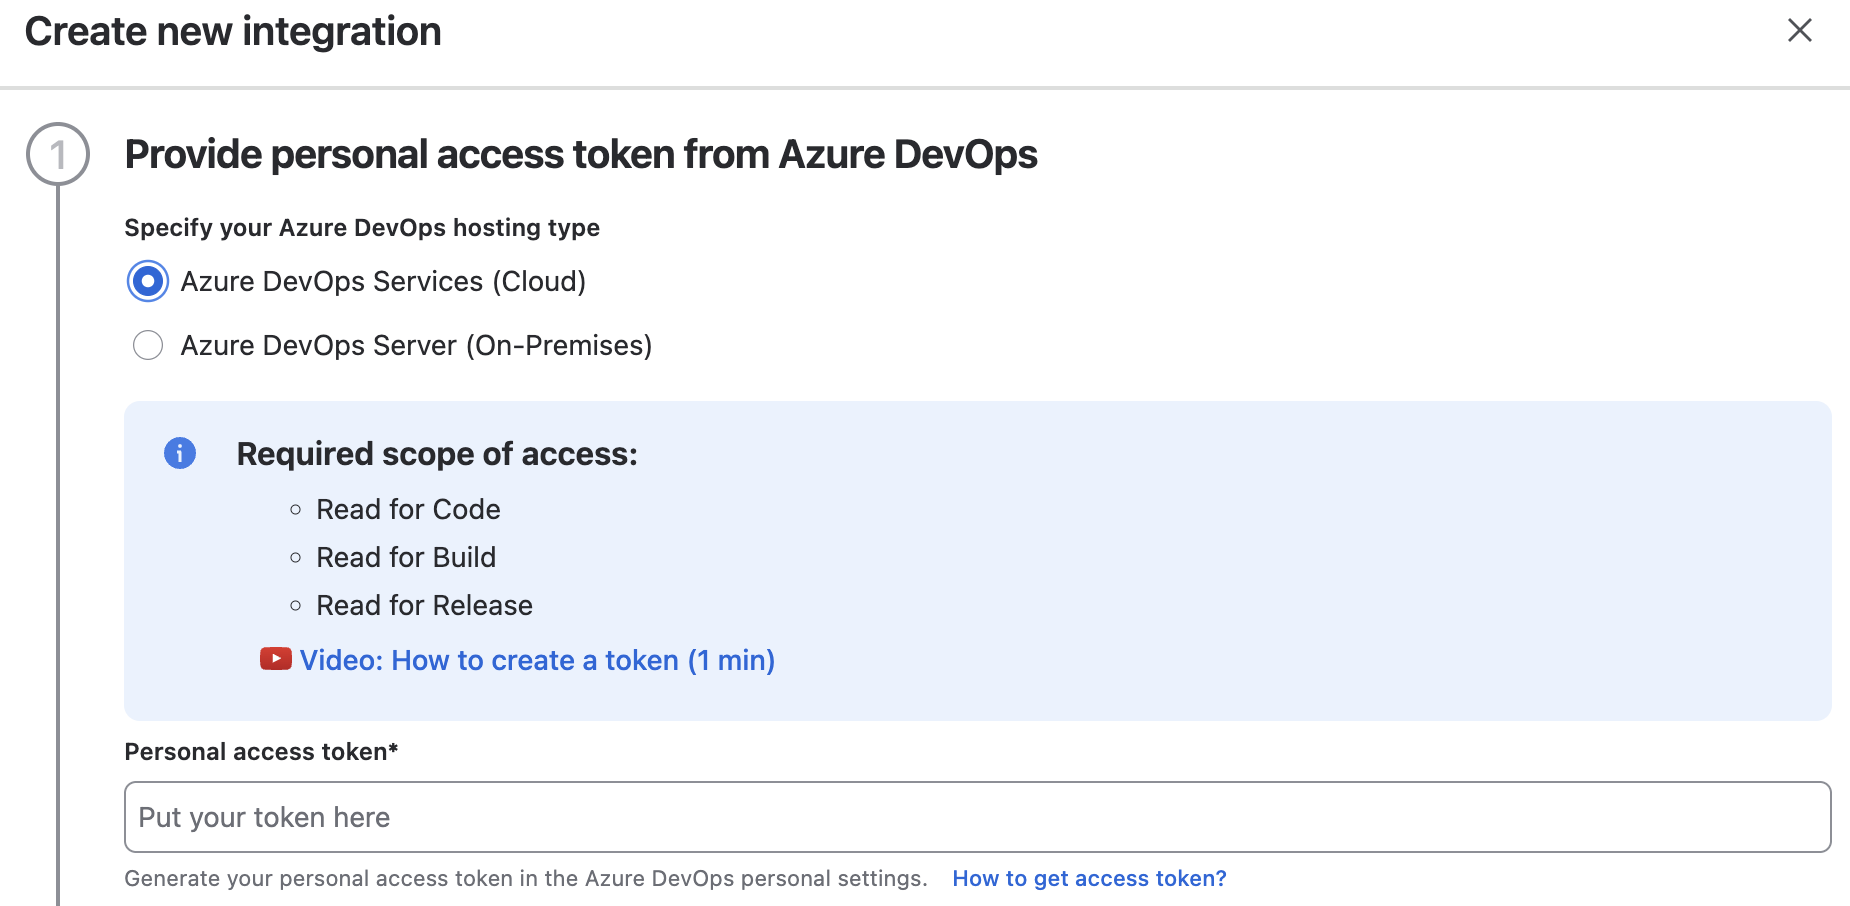
Task: Click the 'Create new integration' dialog title
Action: [x=233, y=31]
